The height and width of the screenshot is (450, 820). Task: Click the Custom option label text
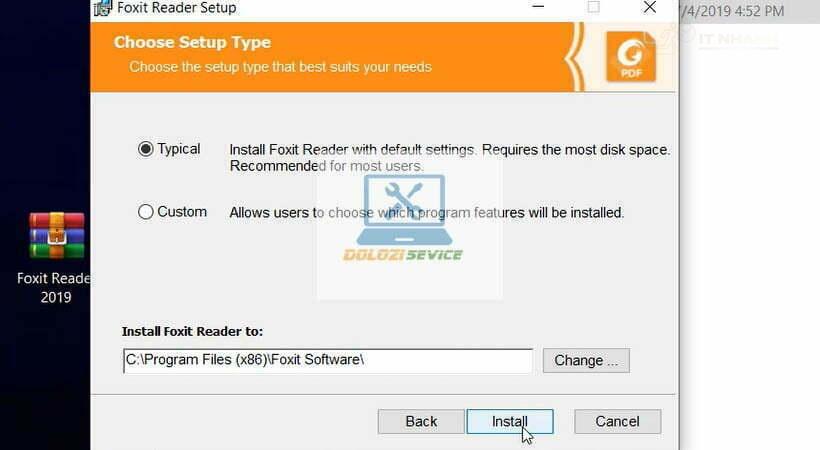coord(182,212)
